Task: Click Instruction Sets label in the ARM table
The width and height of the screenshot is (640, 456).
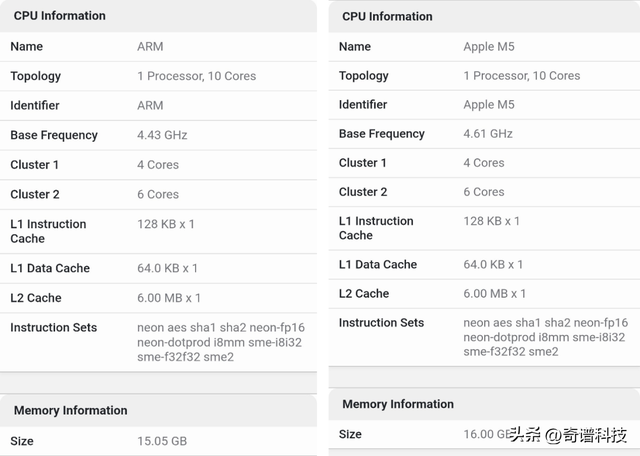Action: pyautogui.click(x=54, y=328)
